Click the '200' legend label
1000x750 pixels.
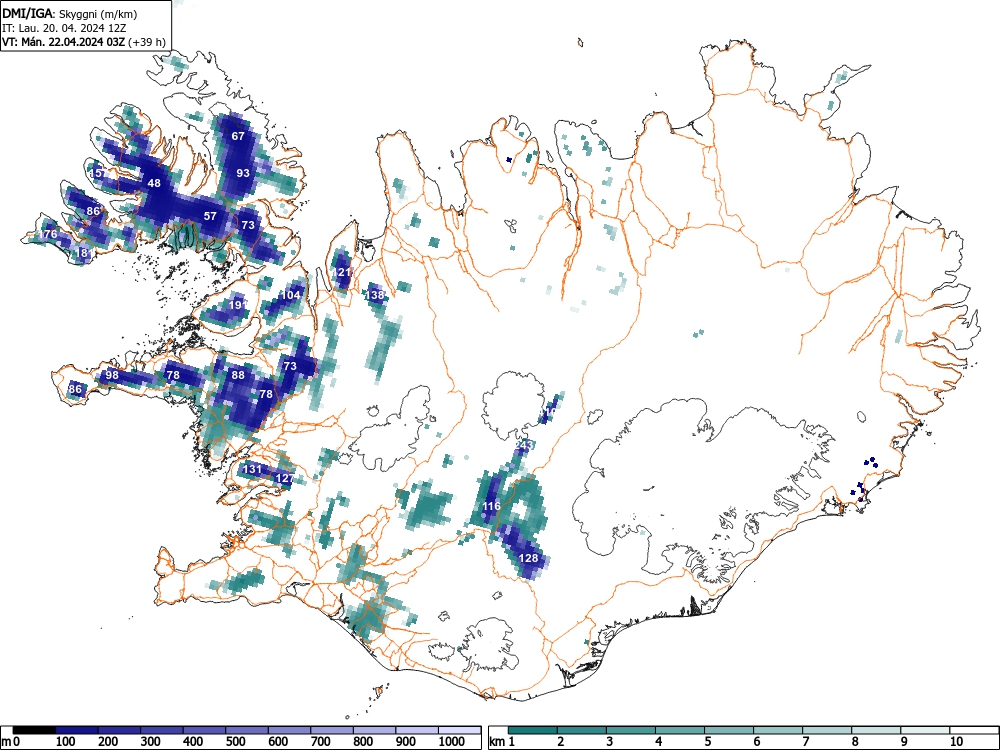(108, 742)
